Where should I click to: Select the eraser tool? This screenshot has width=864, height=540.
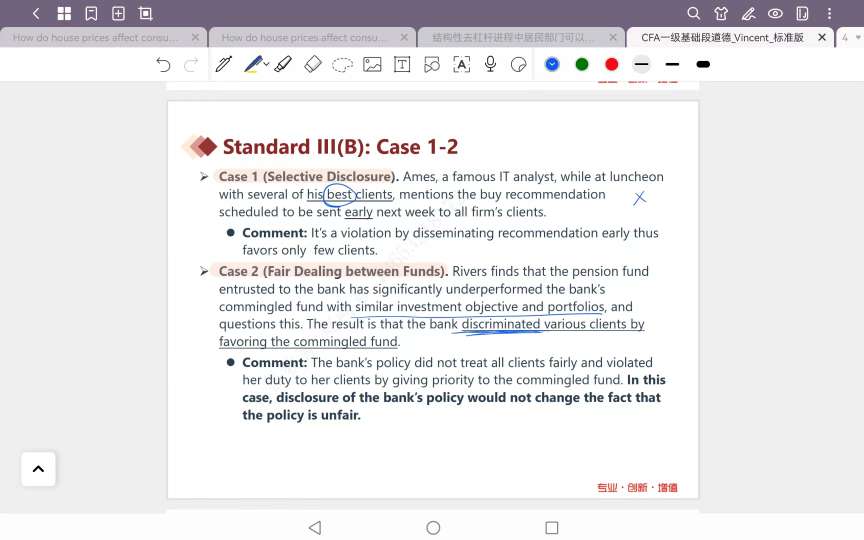312,64
